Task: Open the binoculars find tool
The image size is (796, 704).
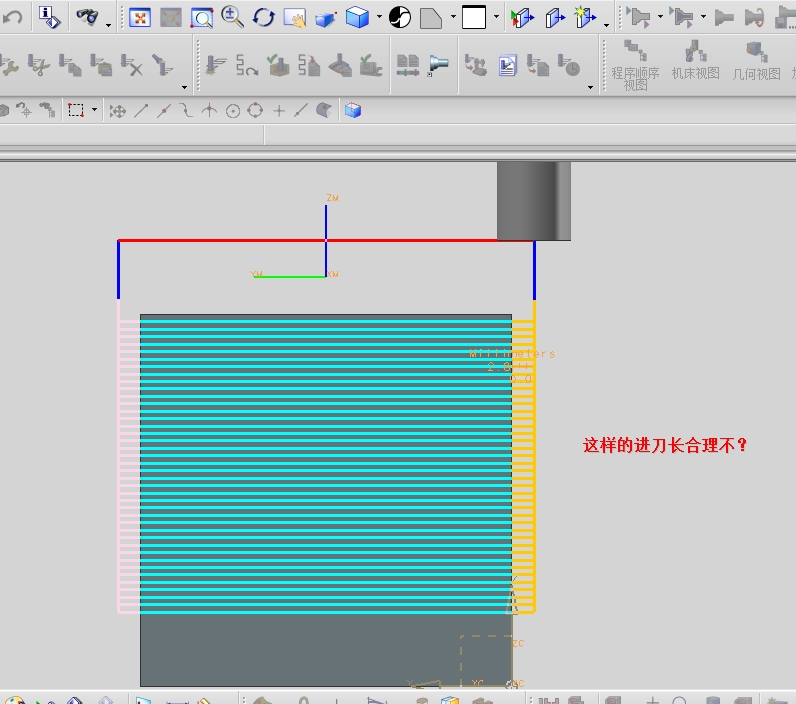Action: pos(87,17)
